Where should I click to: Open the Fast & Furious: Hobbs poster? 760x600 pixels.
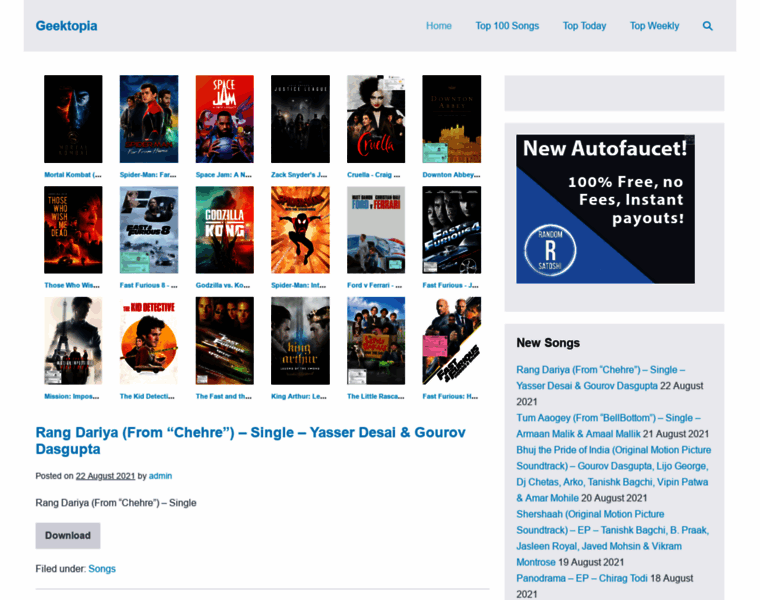coord(451,341)
